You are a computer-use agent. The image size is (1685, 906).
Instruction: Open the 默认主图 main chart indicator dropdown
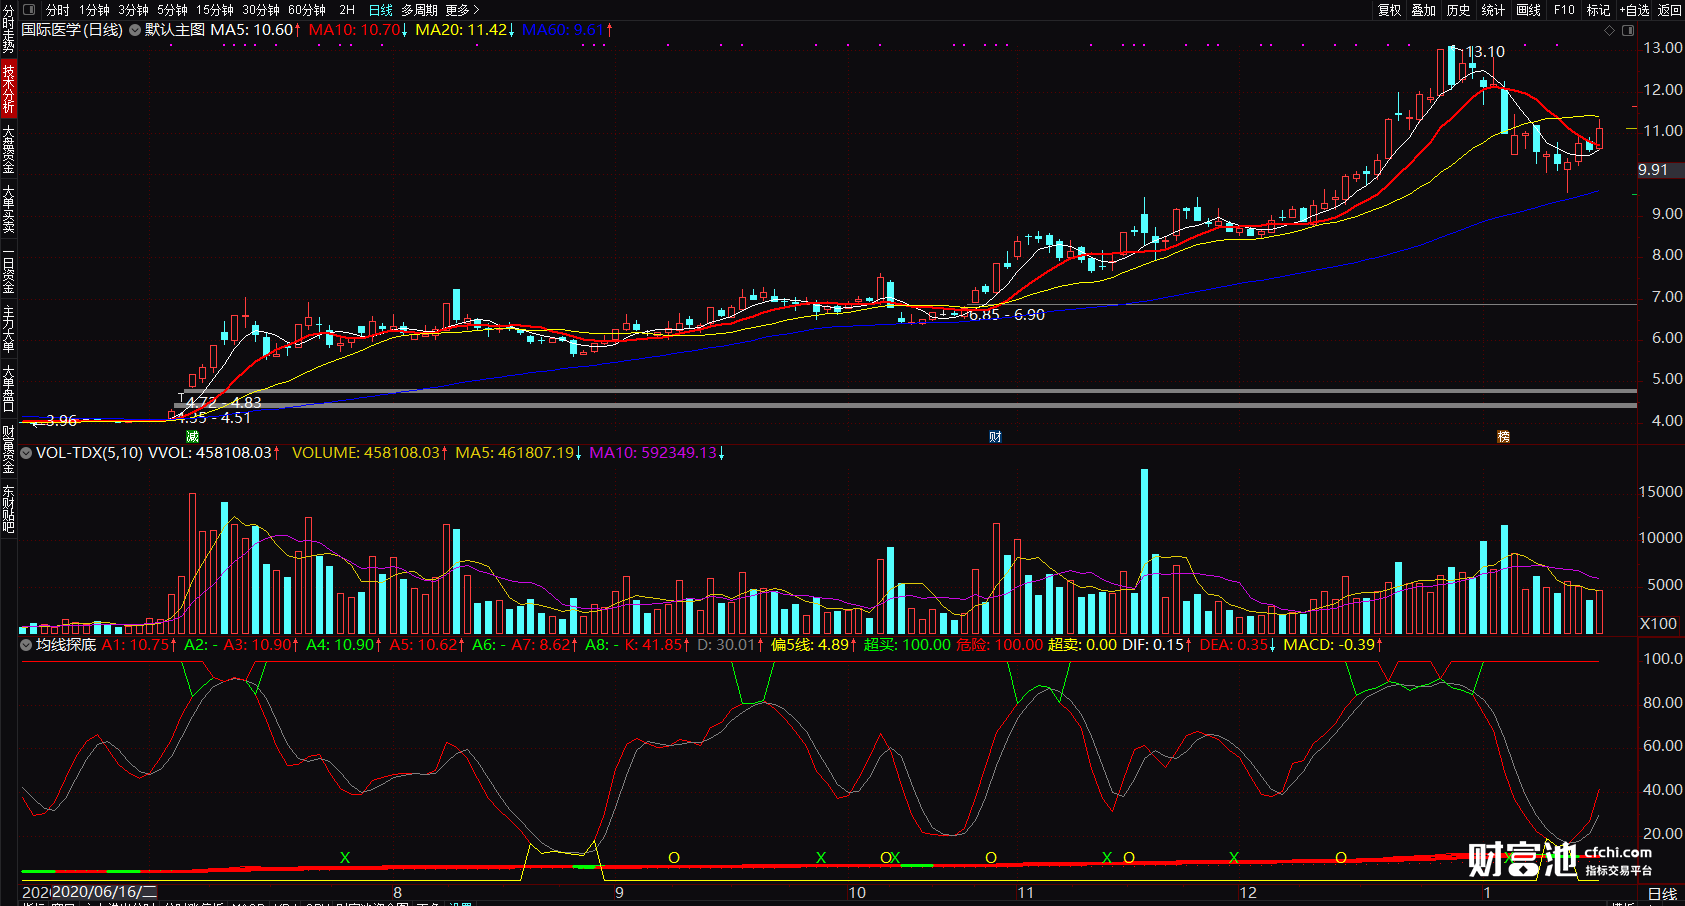coord(135,30)
